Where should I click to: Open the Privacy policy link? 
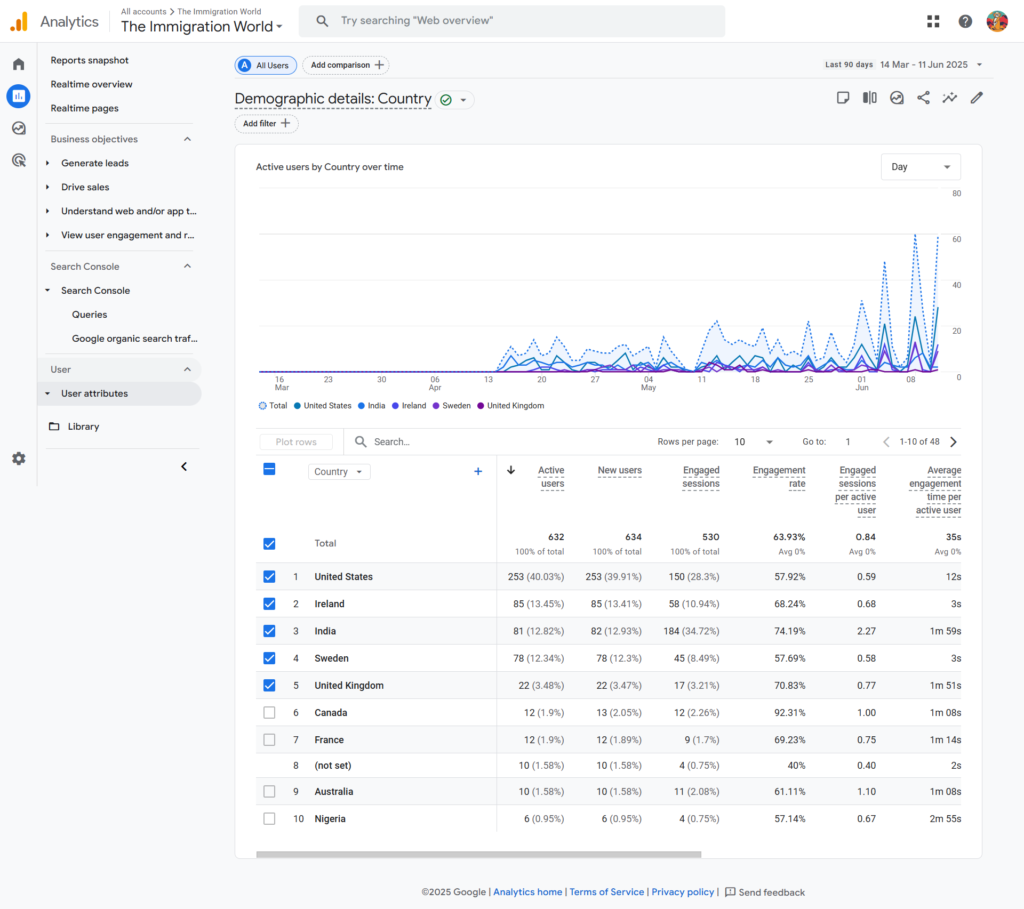pyautogui.click(x=682, y=892)
